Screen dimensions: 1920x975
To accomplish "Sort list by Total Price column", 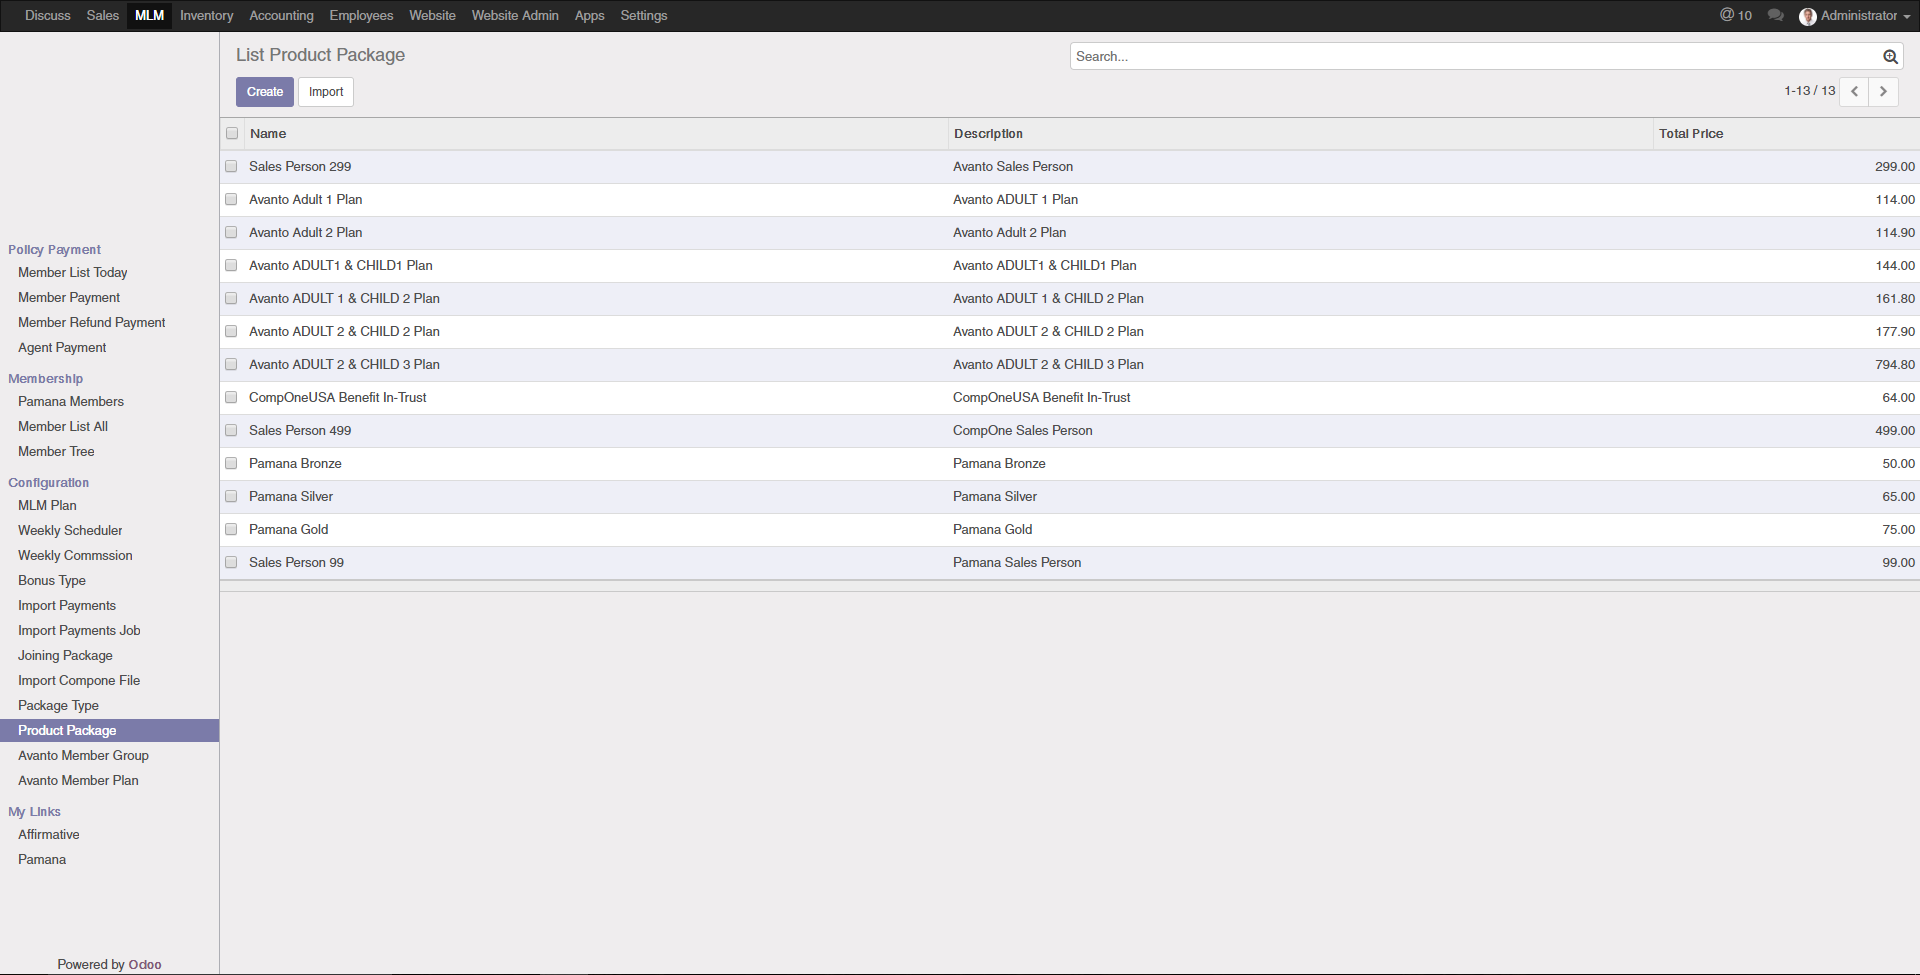I will click(x=1690, y=133).
